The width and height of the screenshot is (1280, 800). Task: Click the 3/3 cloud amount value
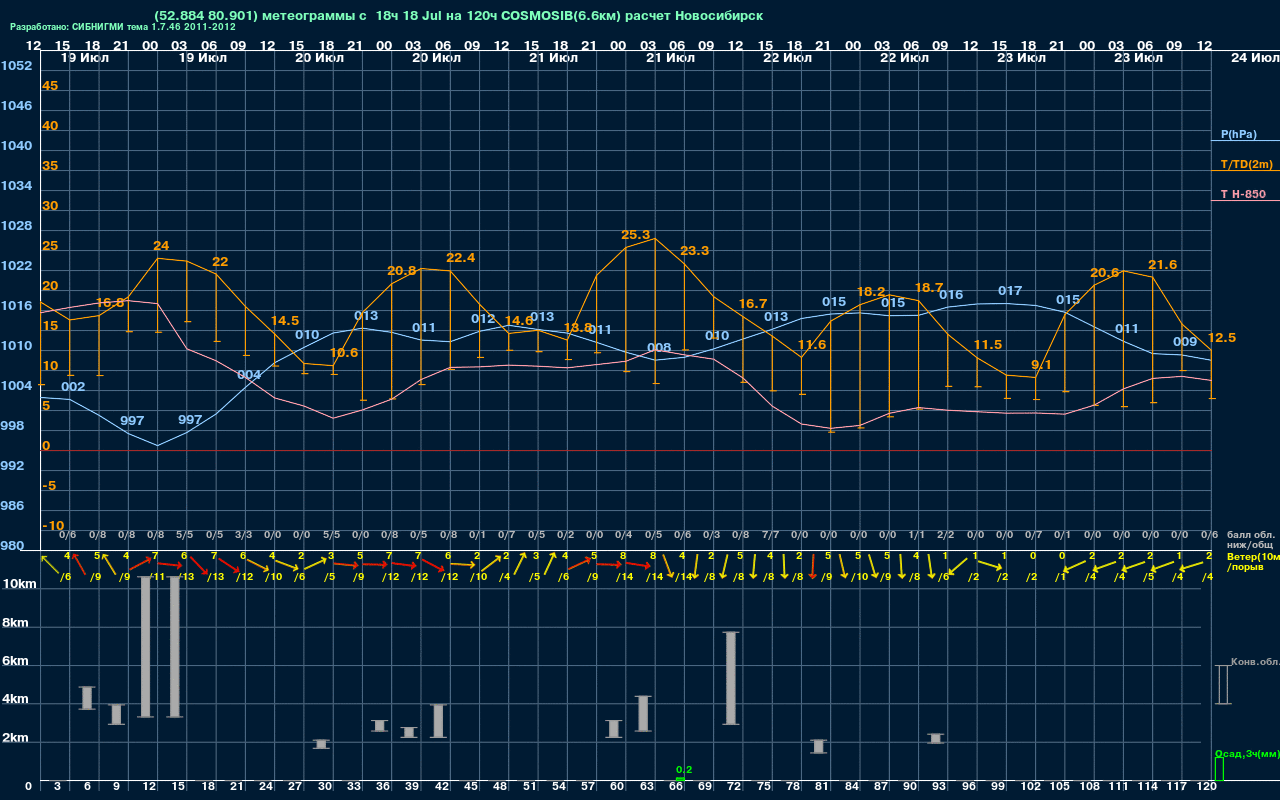coord(243,535)
